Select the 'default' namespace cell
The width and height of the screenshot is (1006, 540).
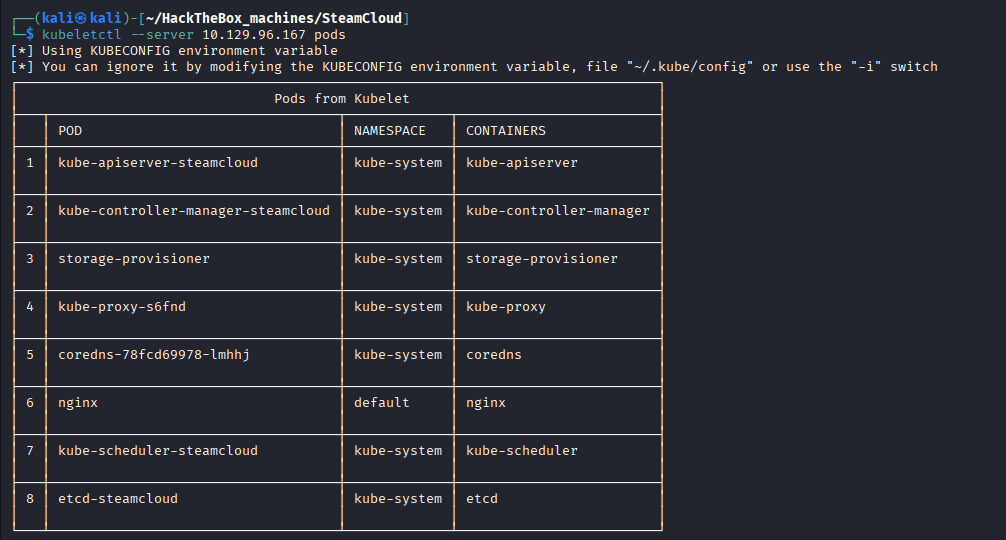tap(382, 403)
